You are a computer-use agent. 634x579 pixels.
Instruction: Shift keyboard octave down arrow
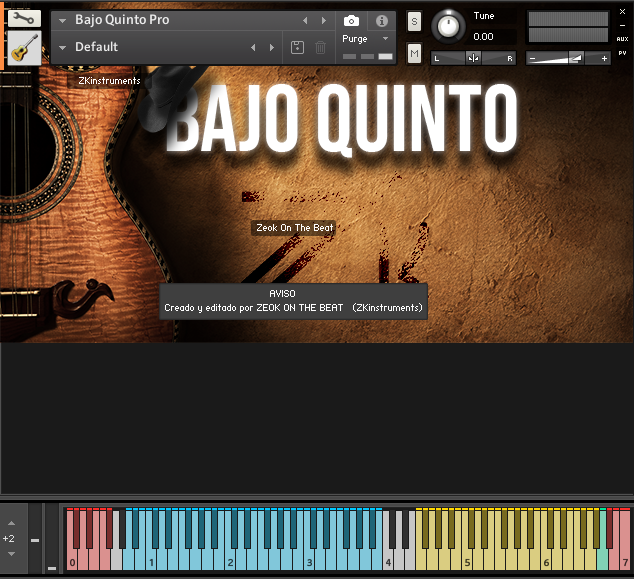(x=11, y=554)
